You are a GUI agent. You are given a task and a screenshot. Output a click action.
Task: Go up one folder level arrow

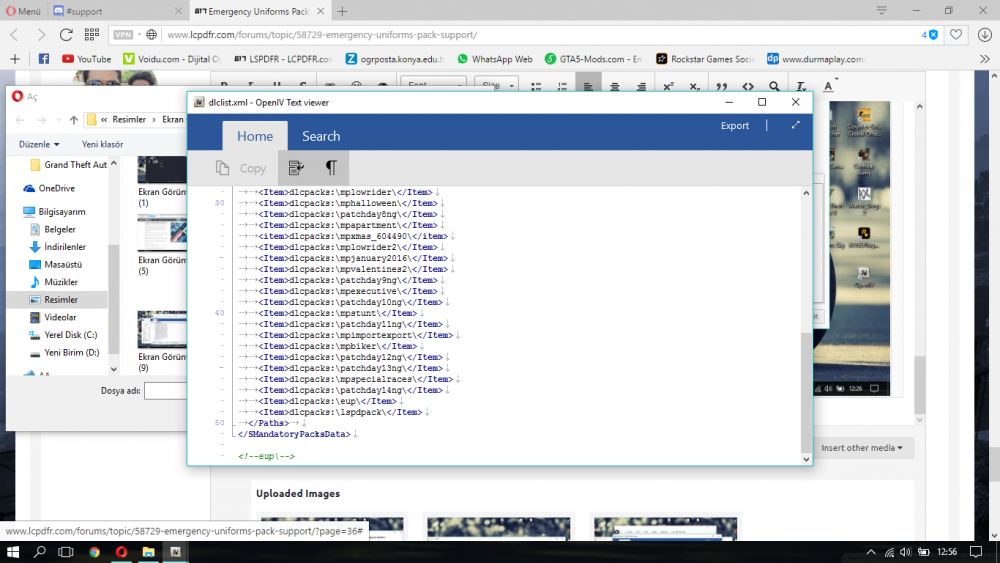click(74, 120)
